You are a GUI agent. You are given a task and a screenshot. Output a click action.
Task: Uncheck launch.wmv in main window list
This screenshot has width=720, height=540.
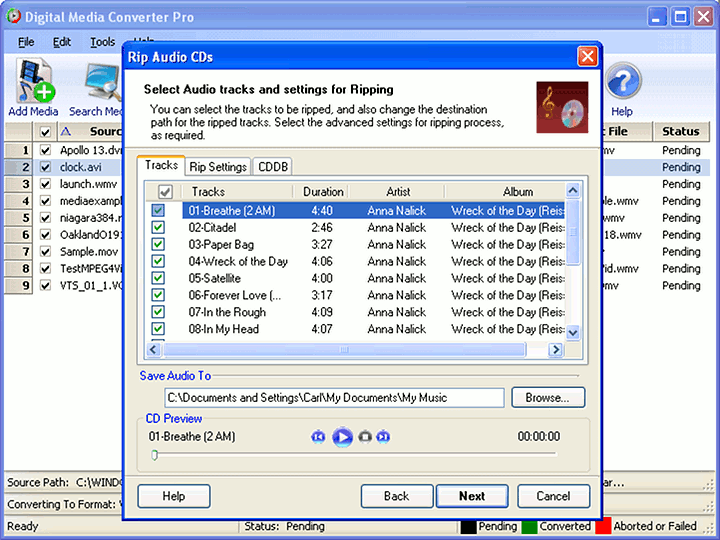pos(45,184)
